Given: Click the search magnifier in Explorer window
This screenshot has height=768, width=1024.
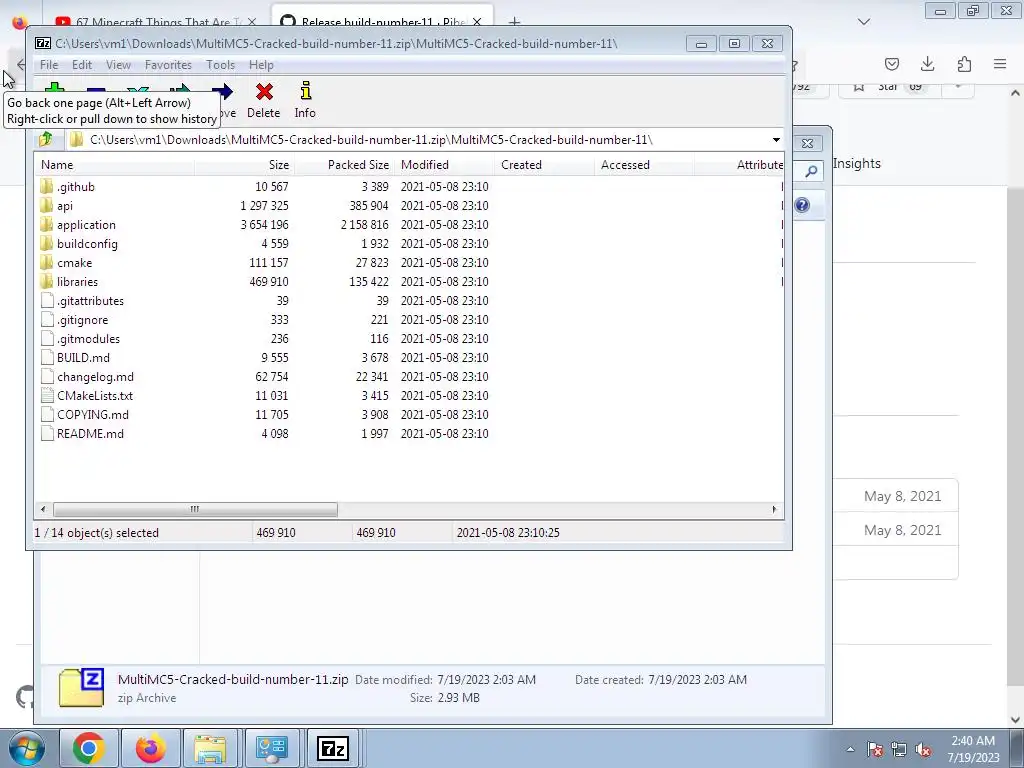Looking at the screenshot, I should 810,172.
